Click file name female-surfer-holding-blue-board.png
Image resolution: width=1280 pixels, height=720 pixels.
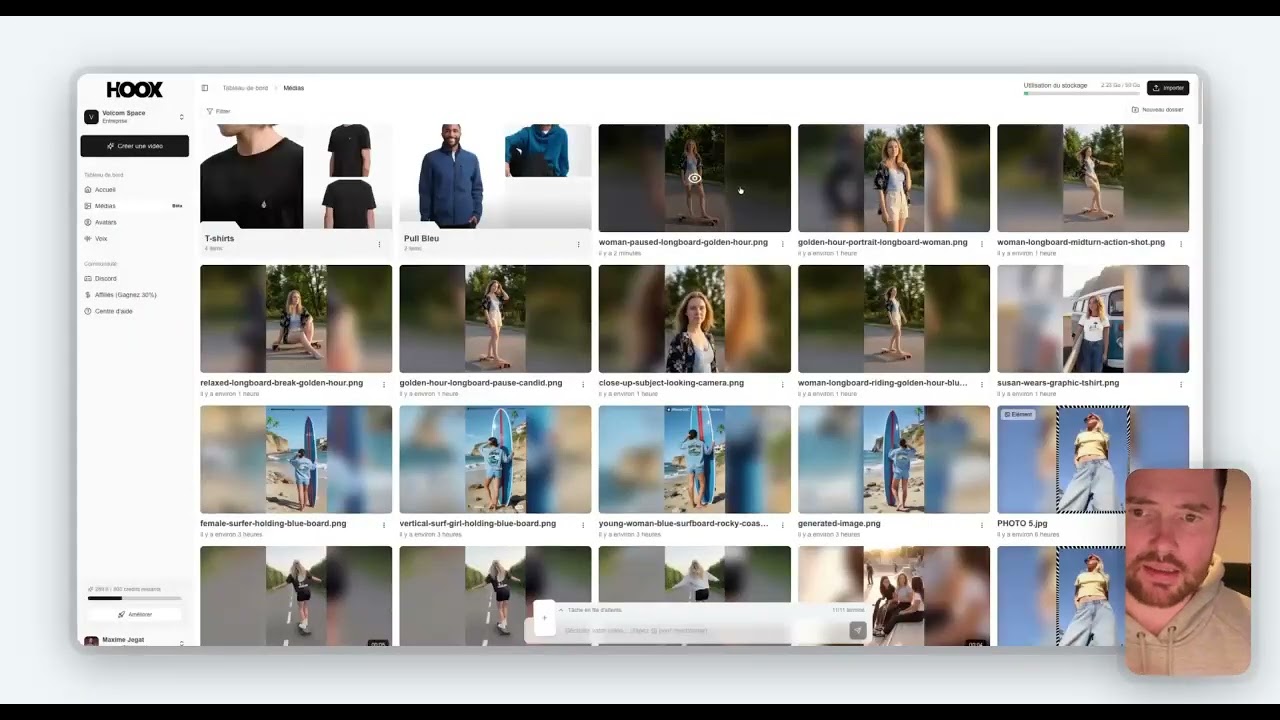273,523
